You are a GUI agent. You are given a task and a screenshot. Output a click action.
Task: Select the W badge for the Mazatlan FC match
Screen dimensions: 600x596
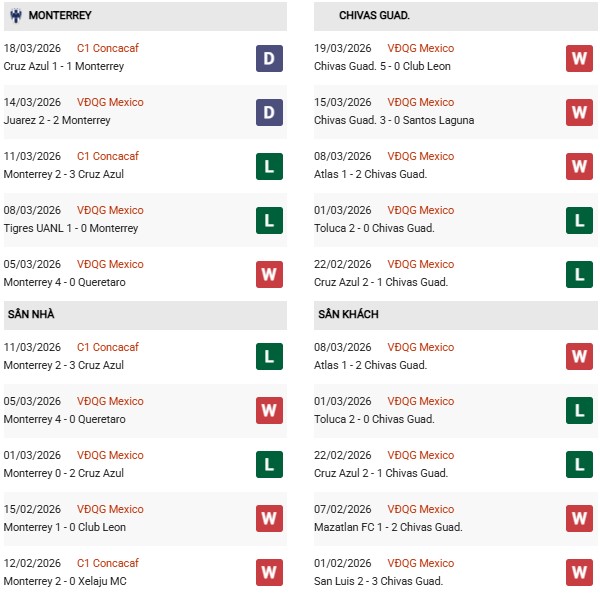[x=579, y=519]
